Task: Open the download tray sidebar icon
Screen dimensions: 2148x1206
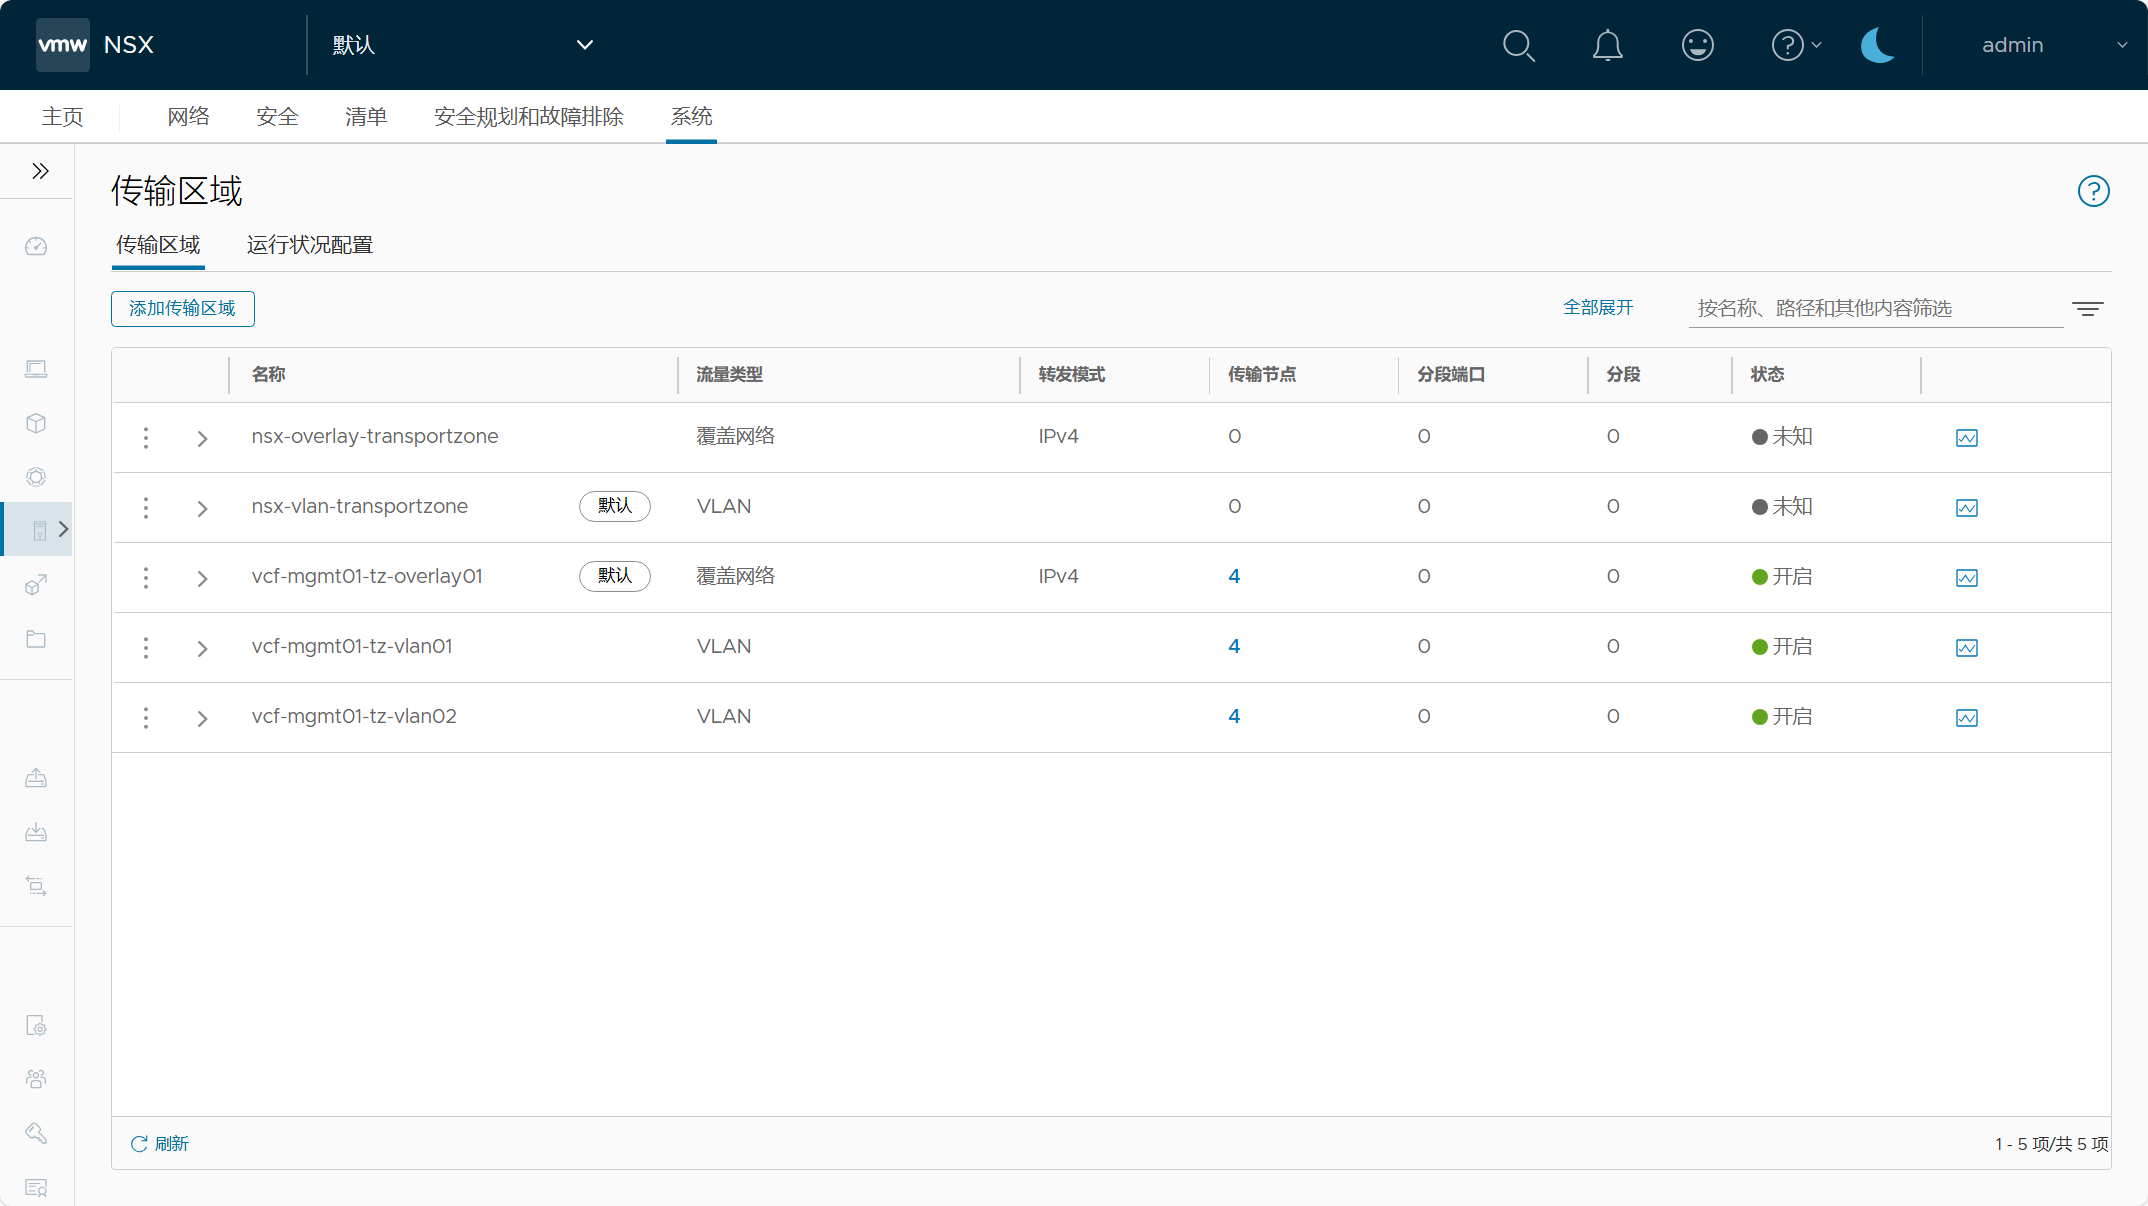Action: coord(36,832)
